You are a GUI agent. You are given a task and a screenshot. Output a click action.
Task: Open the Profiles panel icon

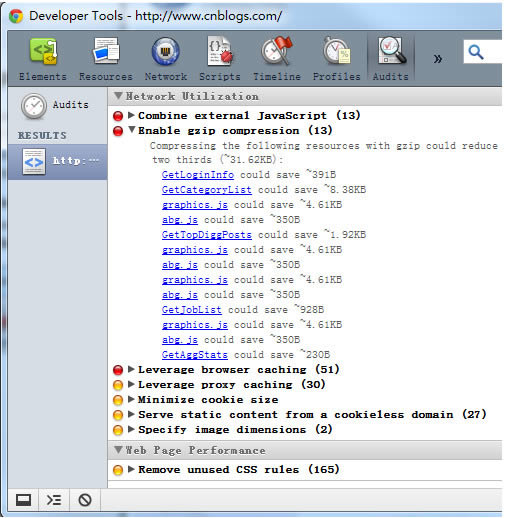(336, 51)
